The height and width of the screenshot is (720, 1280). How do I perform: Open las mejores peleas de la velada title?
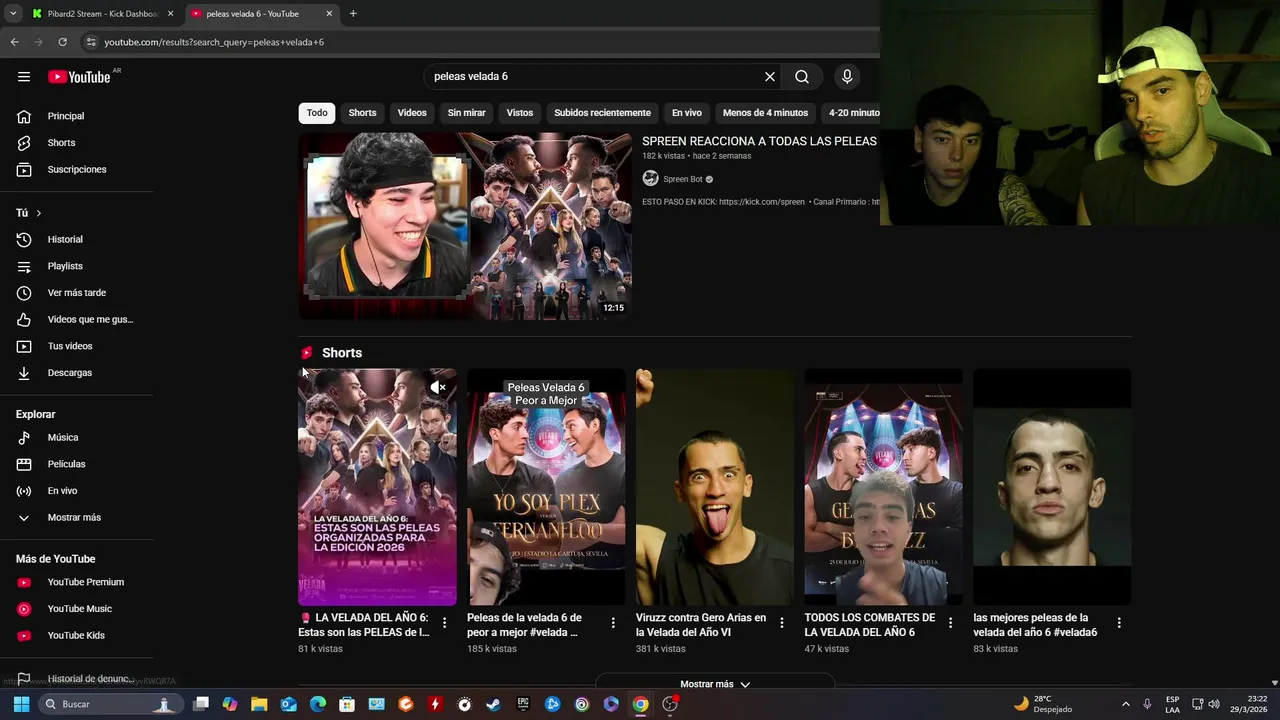click(x=1036, y=625)
